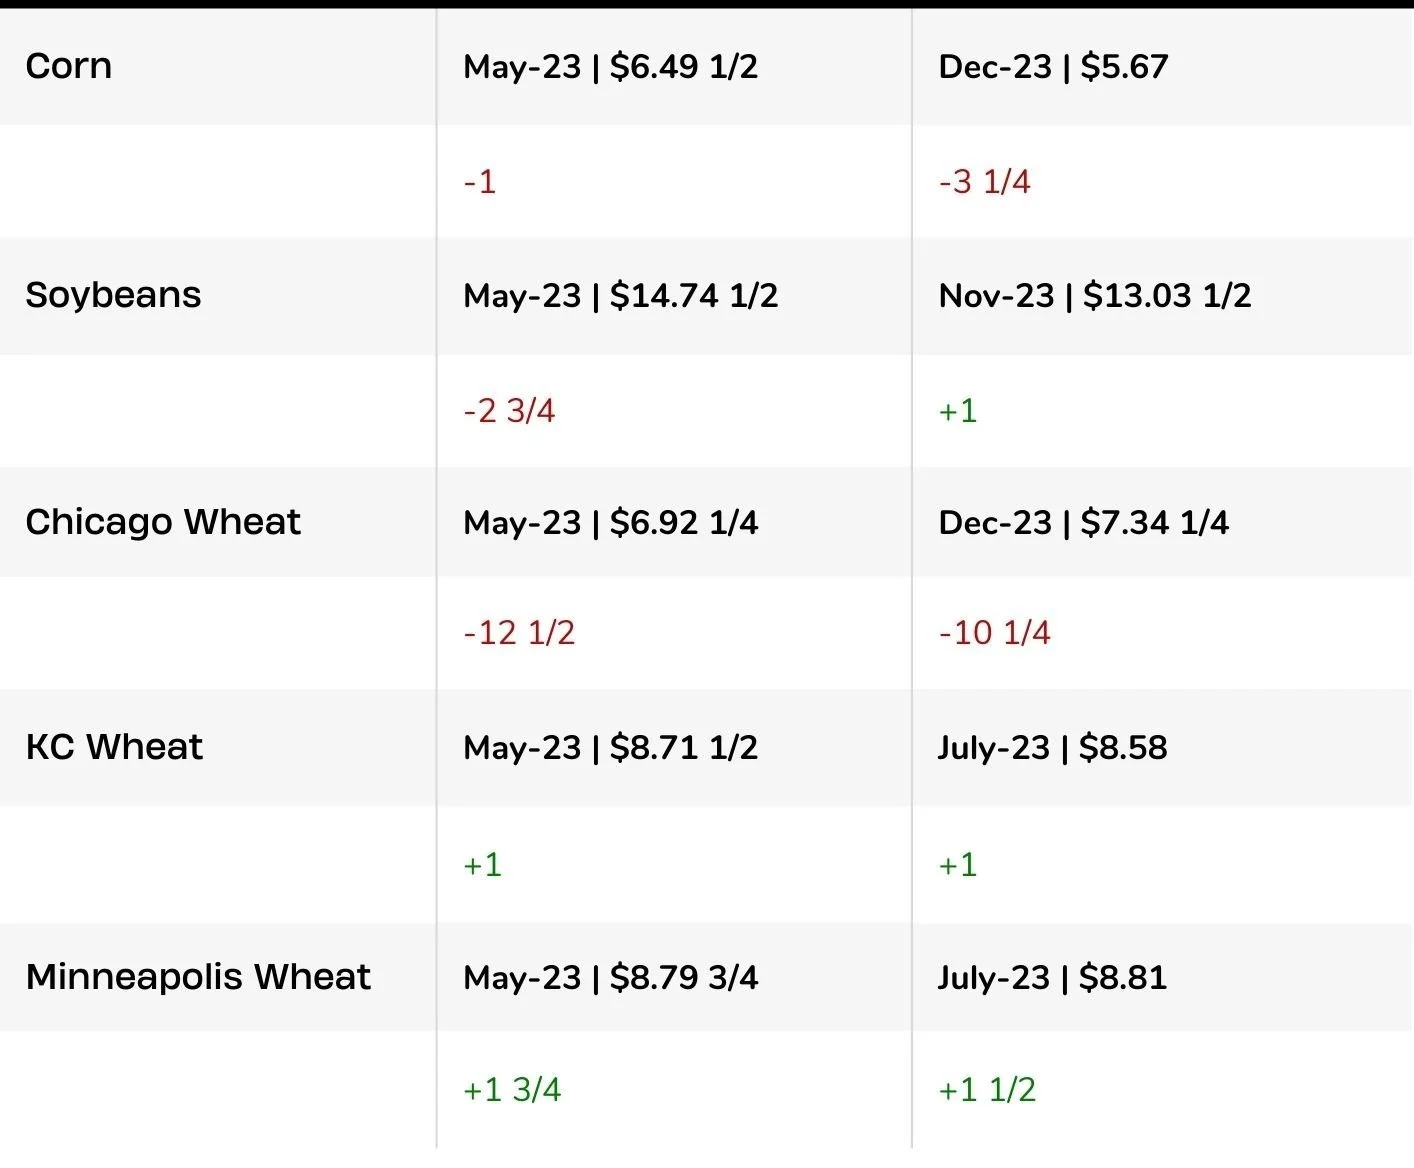This screenshot has height=1168, width=1414.
Task: Click Soybeans Nov-23 price $13.03 1/2
Action: pos(1095,295)
